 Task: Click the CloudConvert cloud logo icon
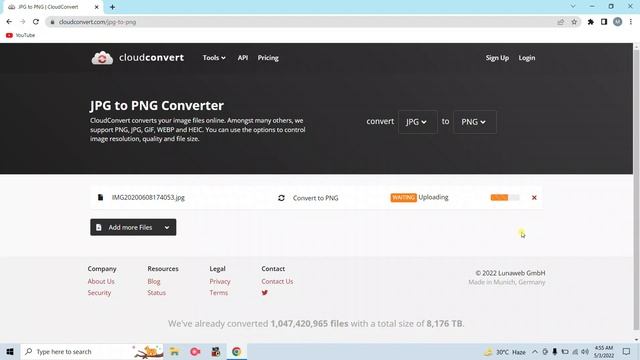[102, 58]
